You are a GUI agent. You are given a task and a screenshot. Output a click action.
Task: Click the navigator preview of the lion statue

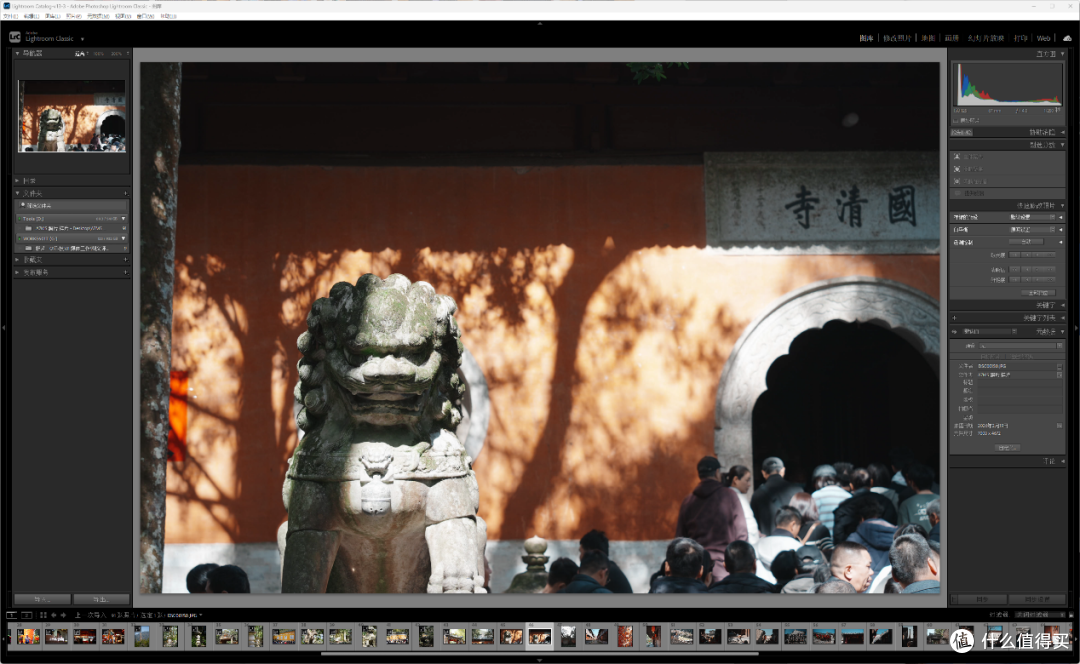72,116
